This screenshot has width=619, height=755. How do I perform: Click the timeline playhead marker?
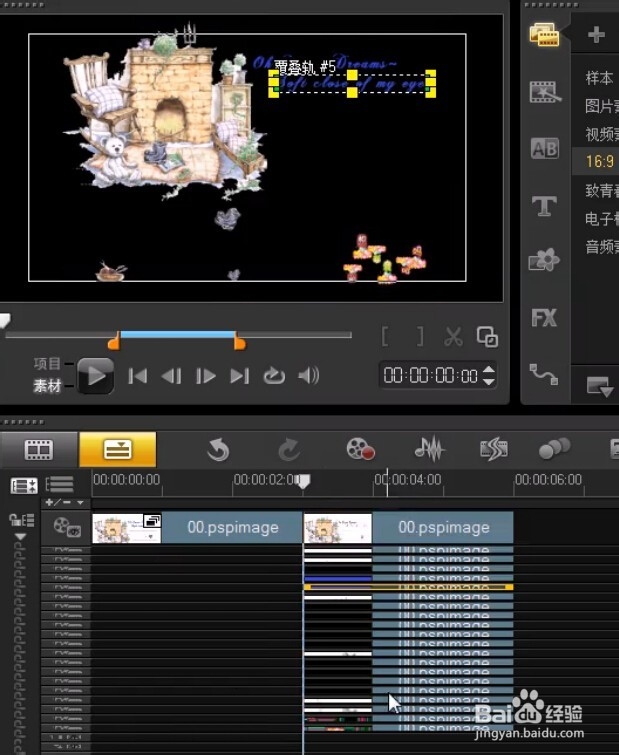tap(304, 481)
